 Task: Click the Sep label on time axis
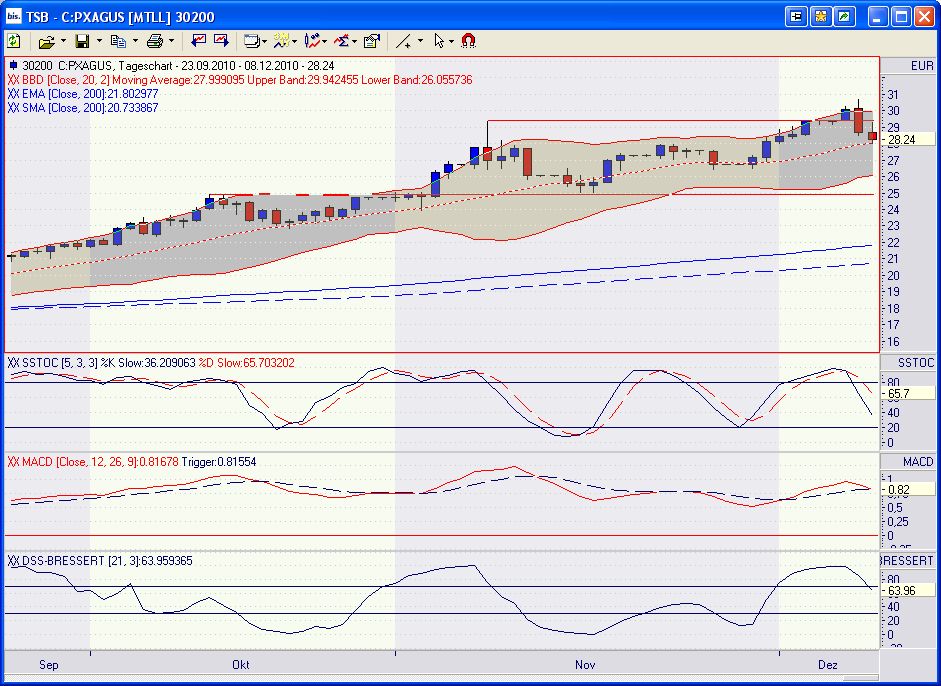click(x=49, y=664)
